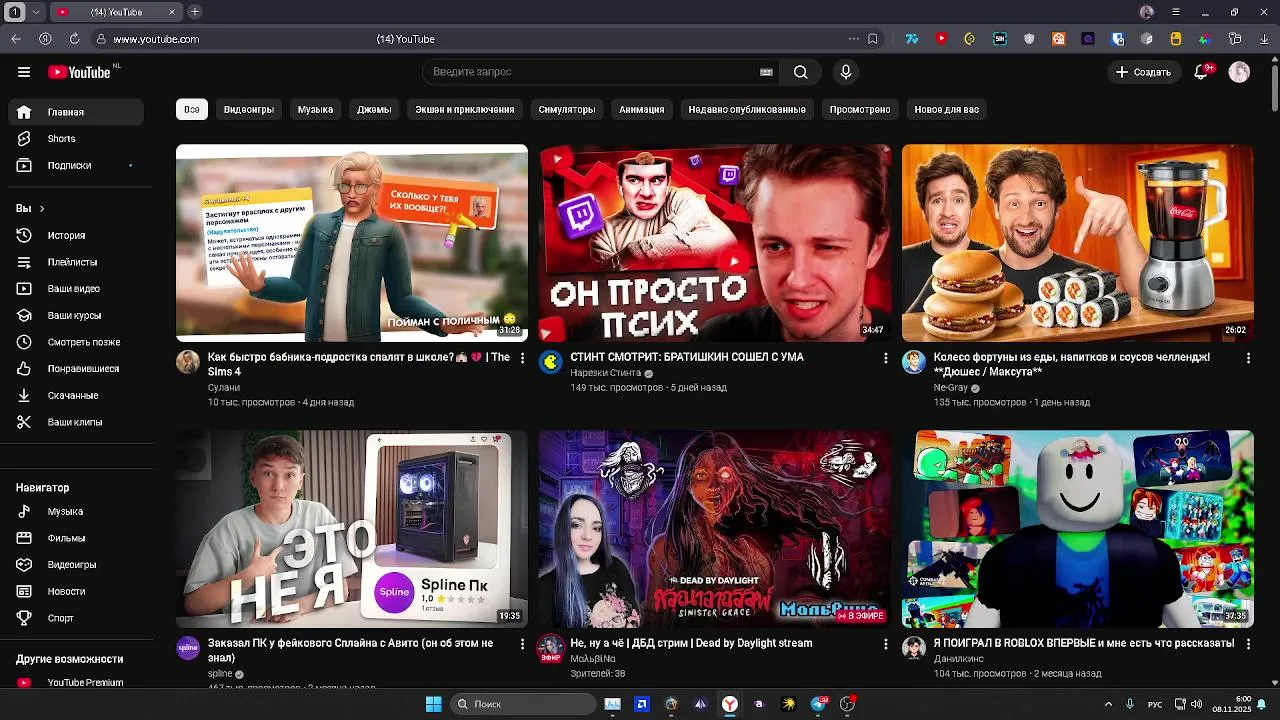Open more options for Колесо фортуны video
1280x720 pixels.
pos(1248,358)
